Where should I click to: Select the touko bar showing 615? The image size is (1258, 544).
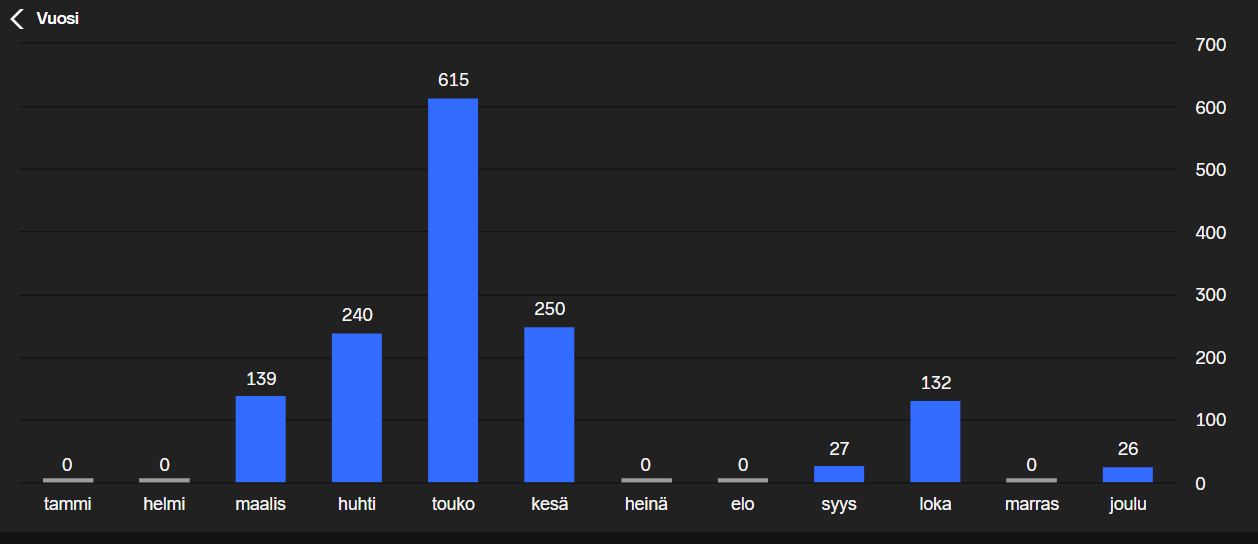point(453,290)
